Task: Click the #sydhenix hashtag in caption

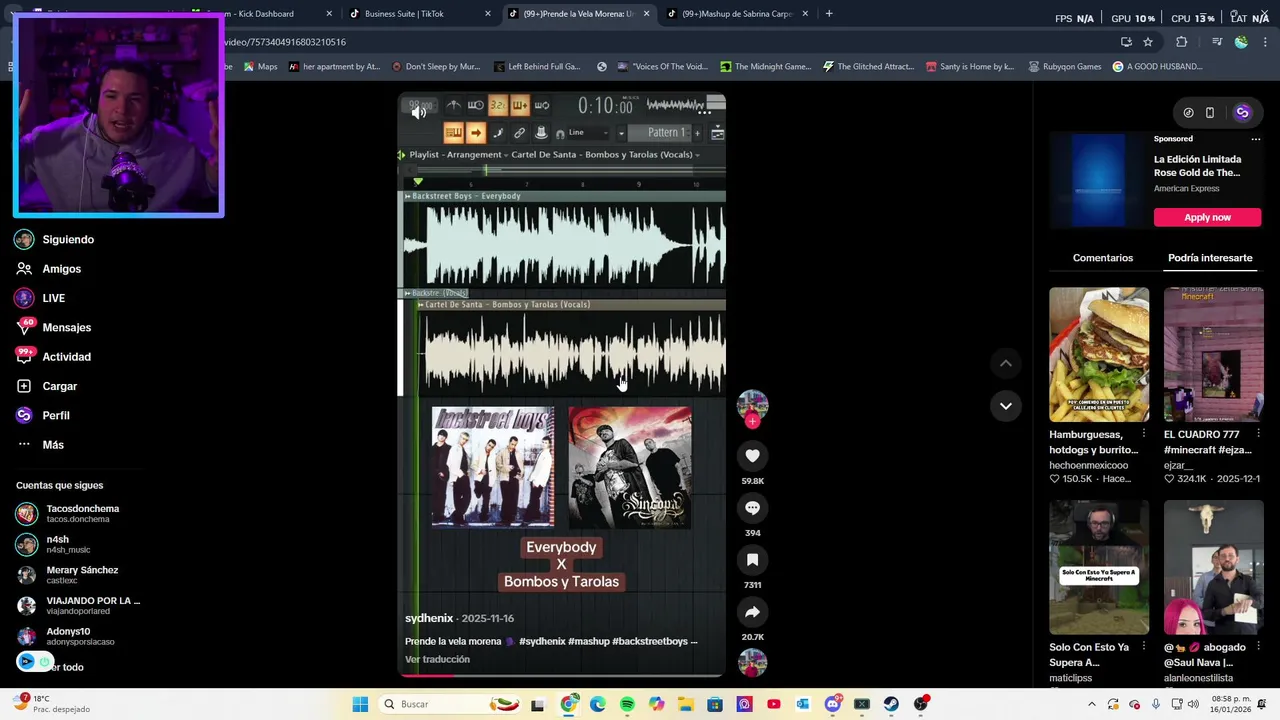Action: pyautogui.click(x=542, y=641)
